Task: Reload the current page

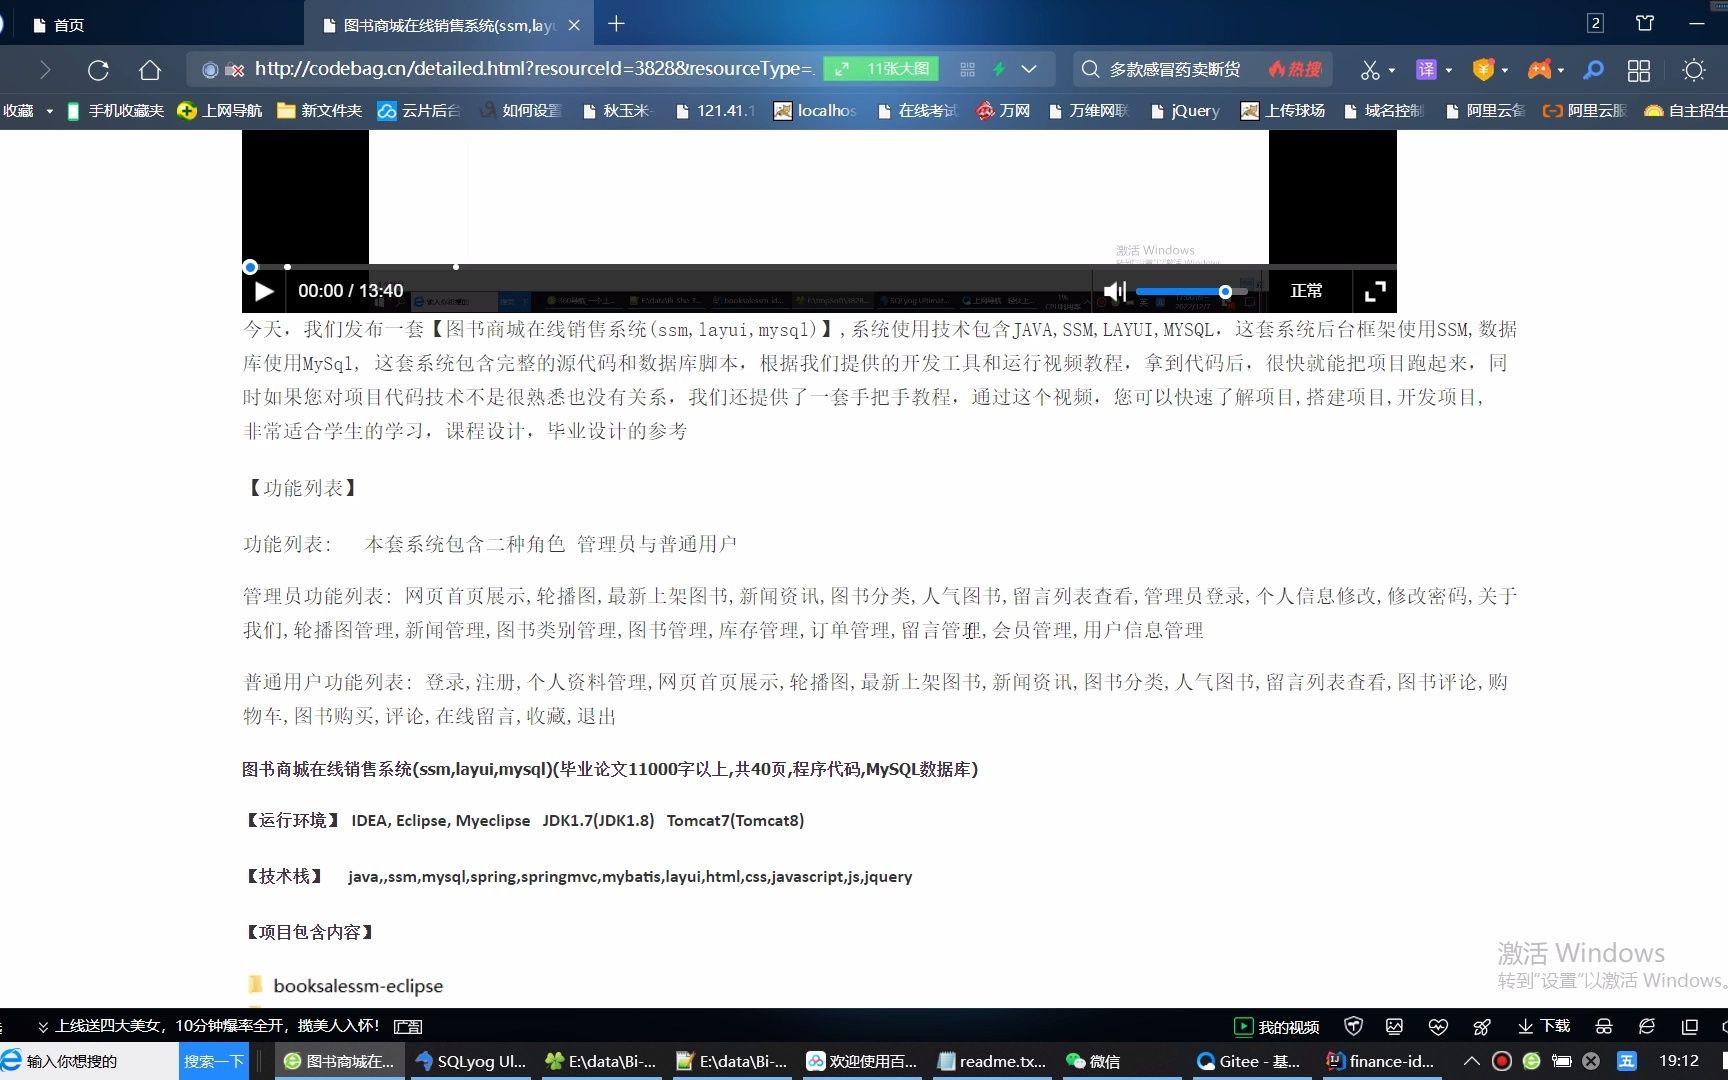Action: pyautogui.click(x=98, y=70)
